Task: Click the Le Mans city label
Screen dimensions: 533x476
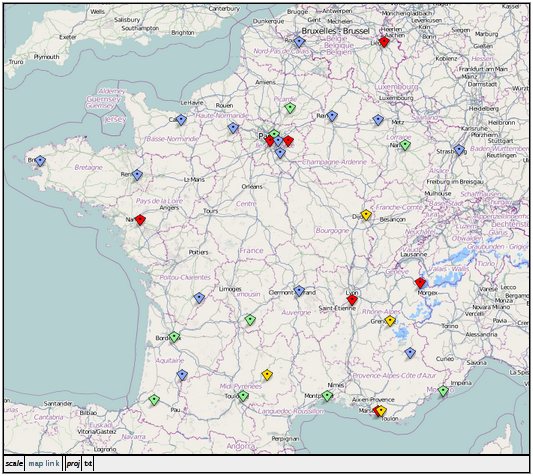Action: 194,180
